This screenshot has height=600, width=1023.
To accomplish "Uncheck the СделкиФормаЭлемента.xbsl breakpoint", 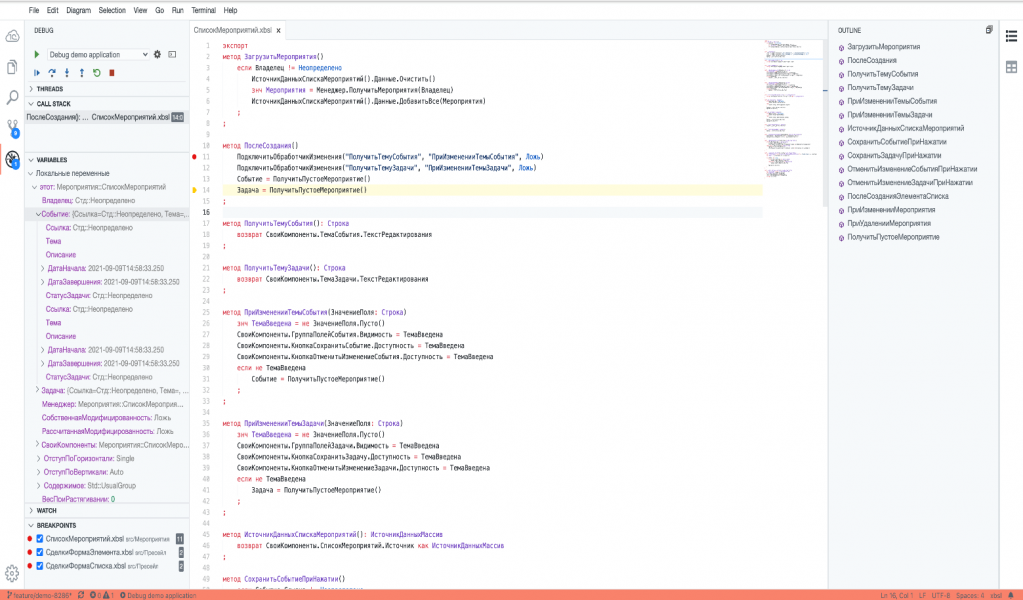I will (40, 552).
